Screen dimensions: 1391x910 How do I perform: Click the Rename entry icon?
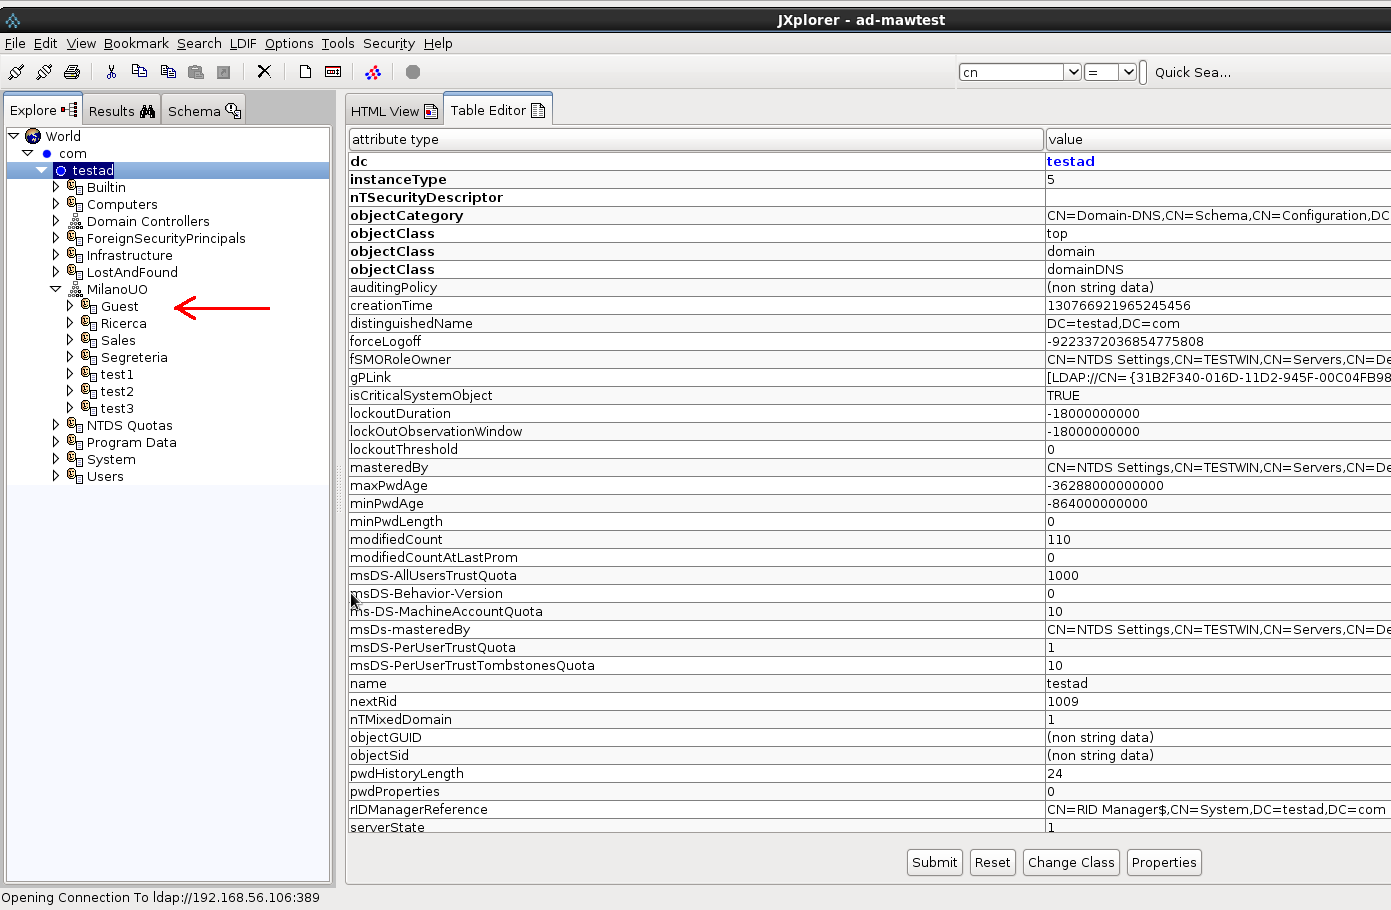point(333,72)
